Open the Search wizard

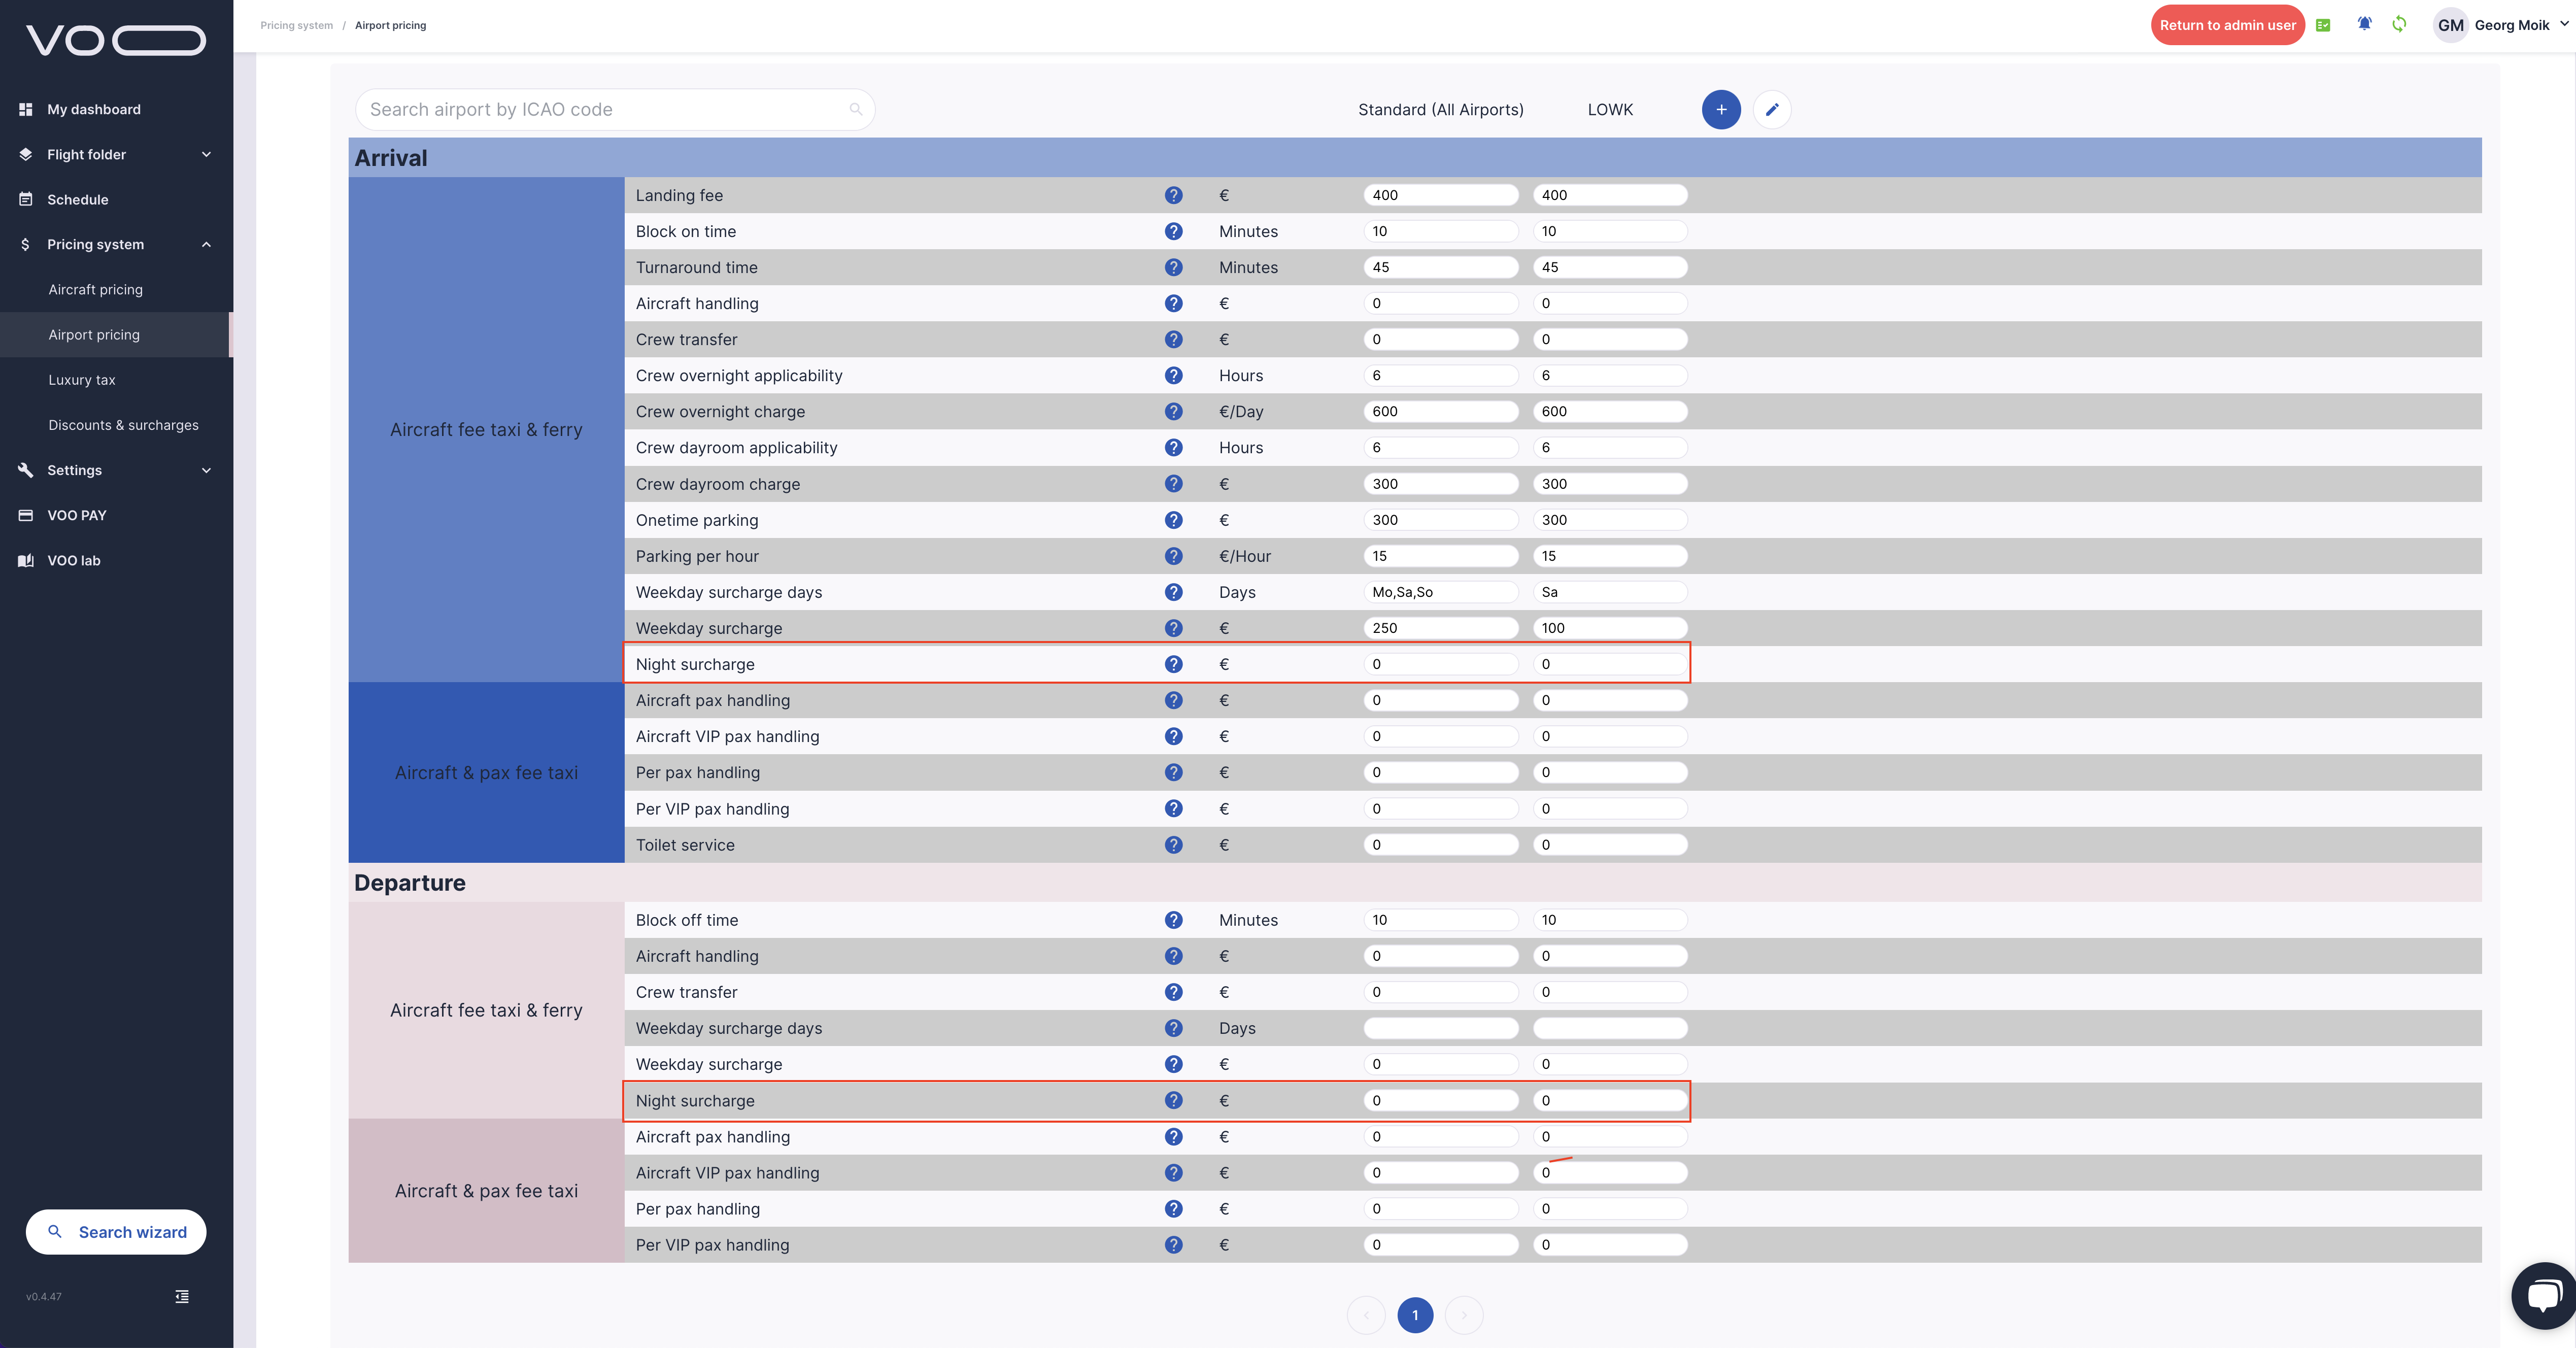tap(116, 1232)
